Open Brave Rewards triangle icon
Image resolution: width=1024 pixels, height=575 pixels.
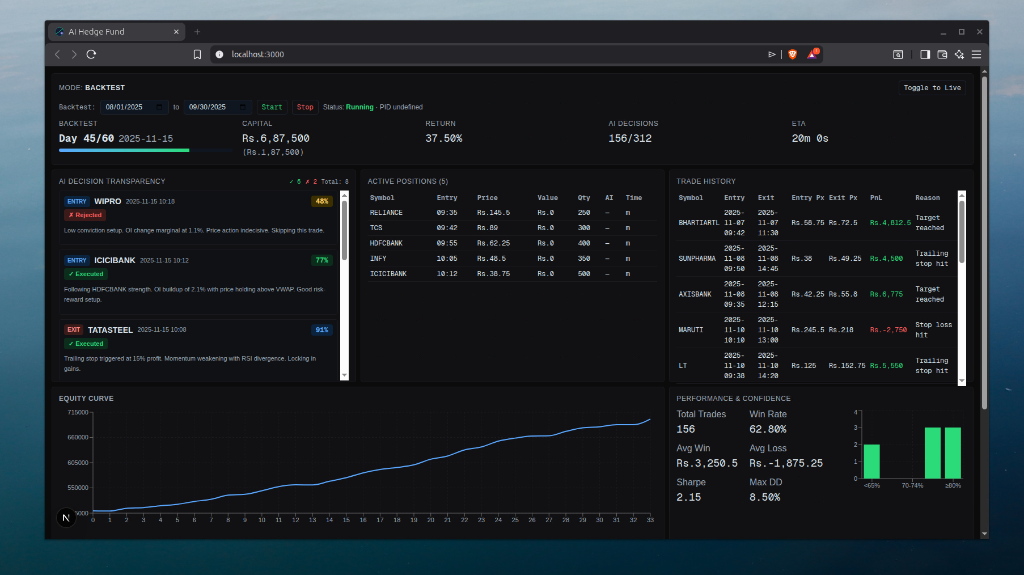(x=812, y=54)
